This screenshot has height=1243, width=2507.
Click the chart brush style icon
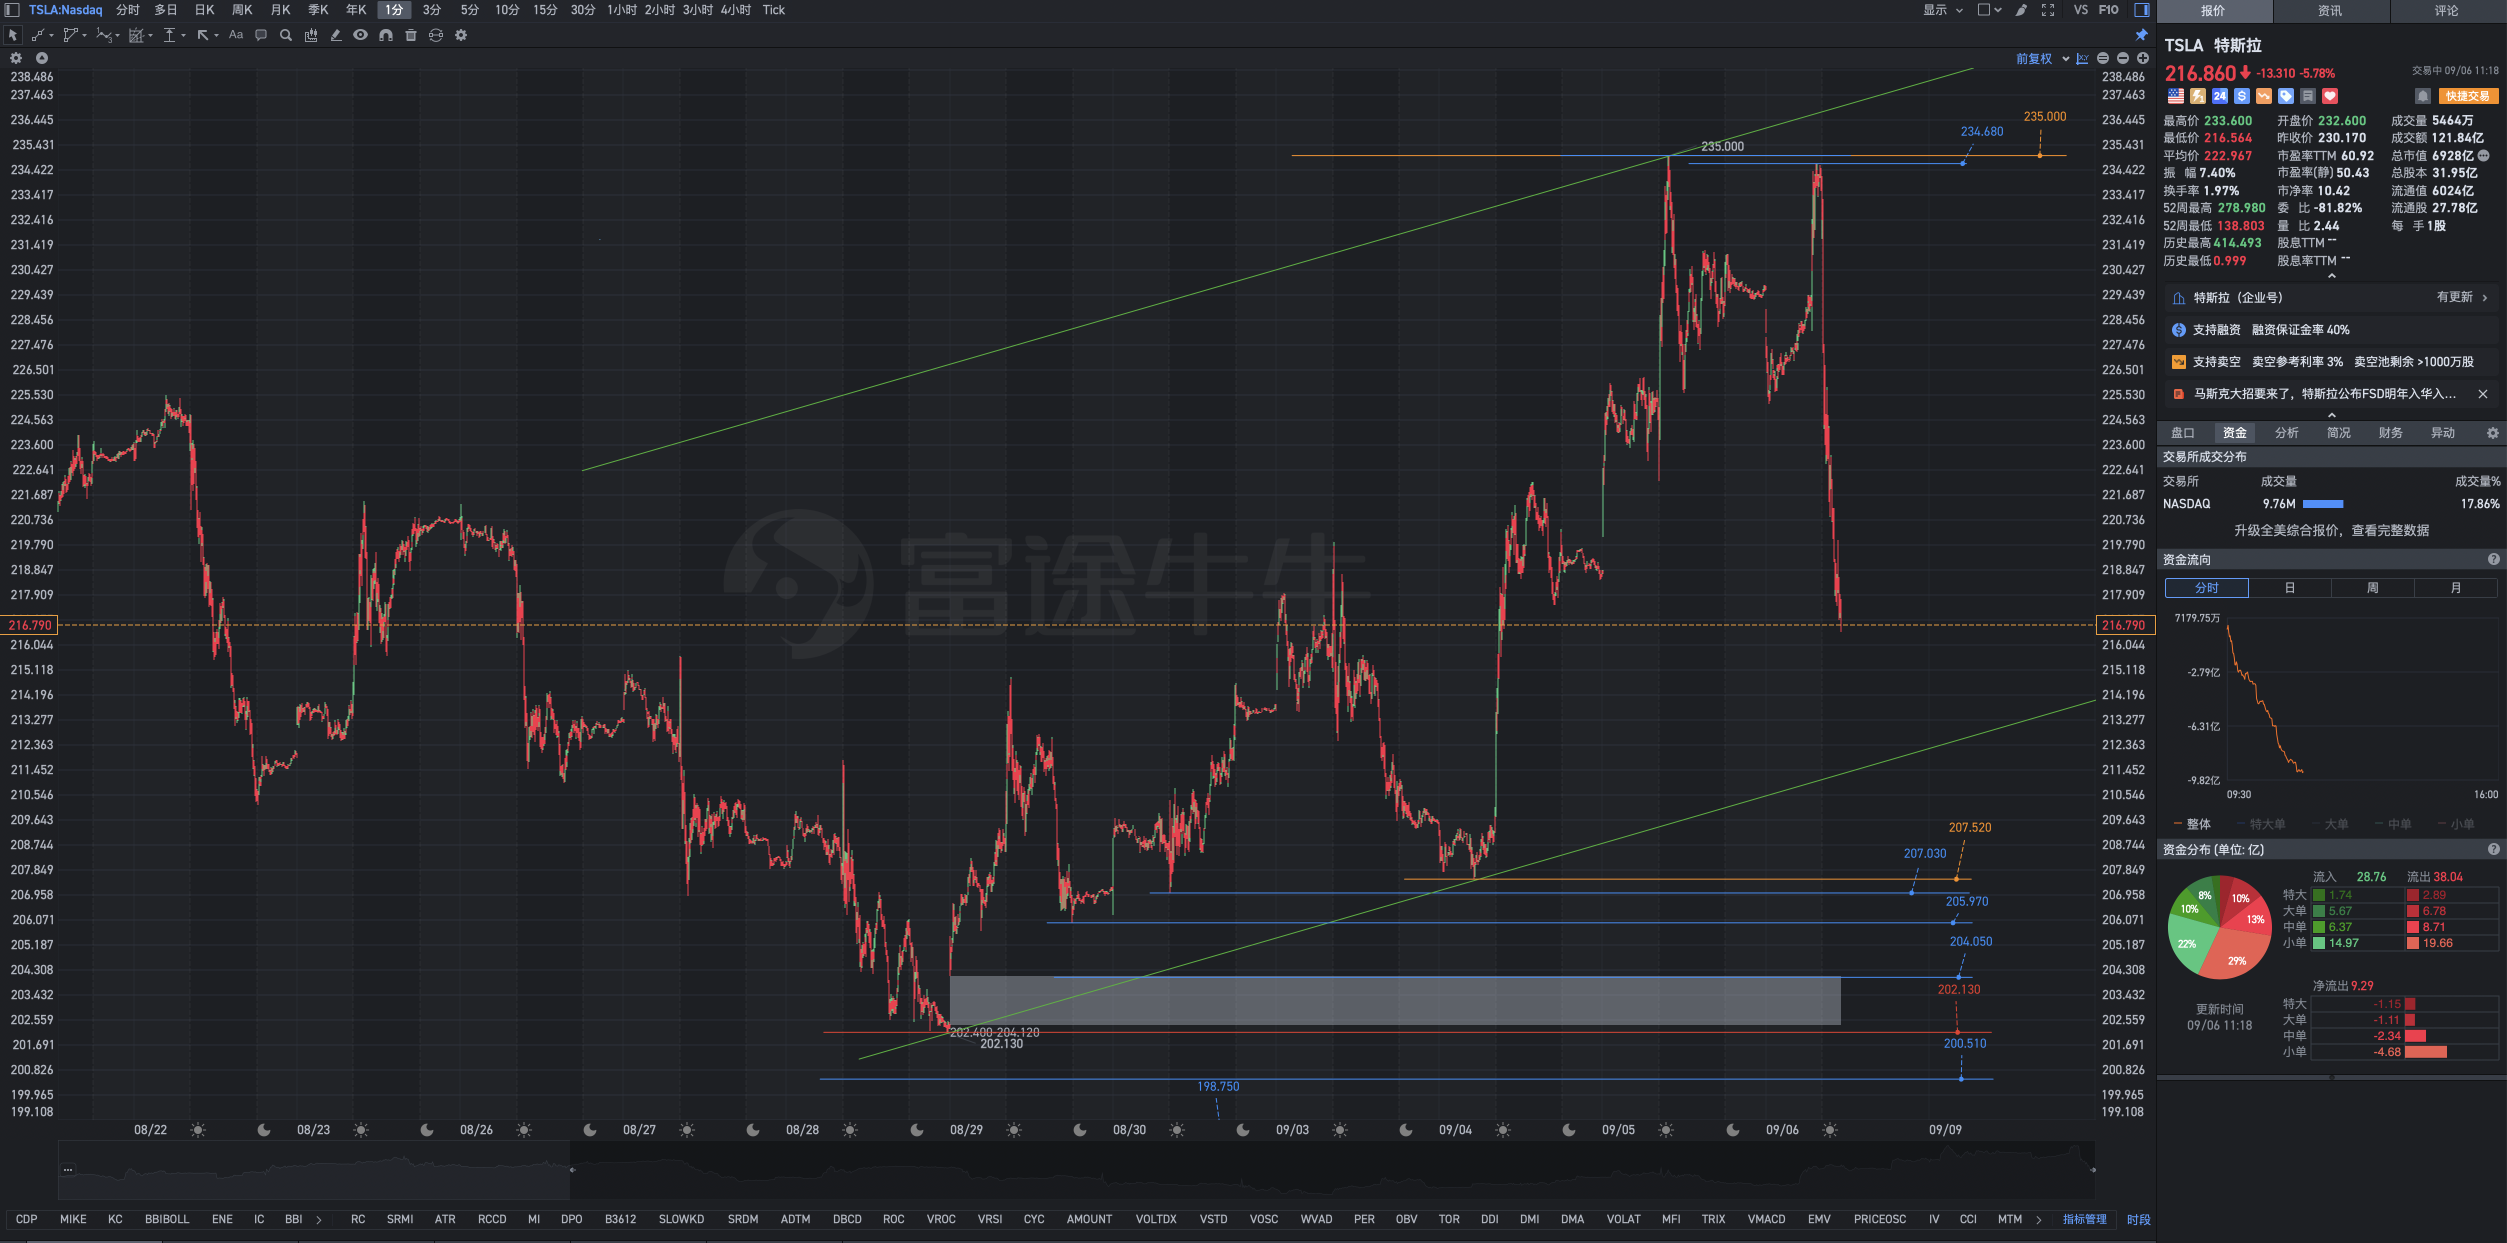[x=2021, y=10]
